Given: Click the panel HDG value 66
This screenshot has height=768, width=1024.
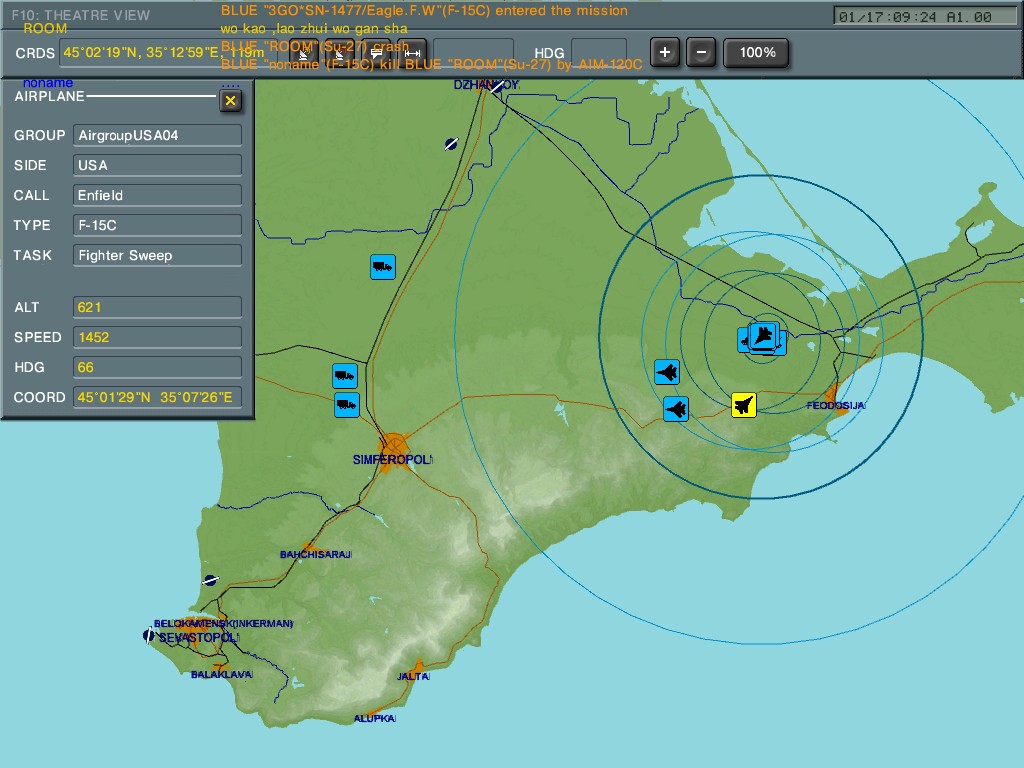Looking at the screenshot, I should pyautogui.click(x=157, y=368).
